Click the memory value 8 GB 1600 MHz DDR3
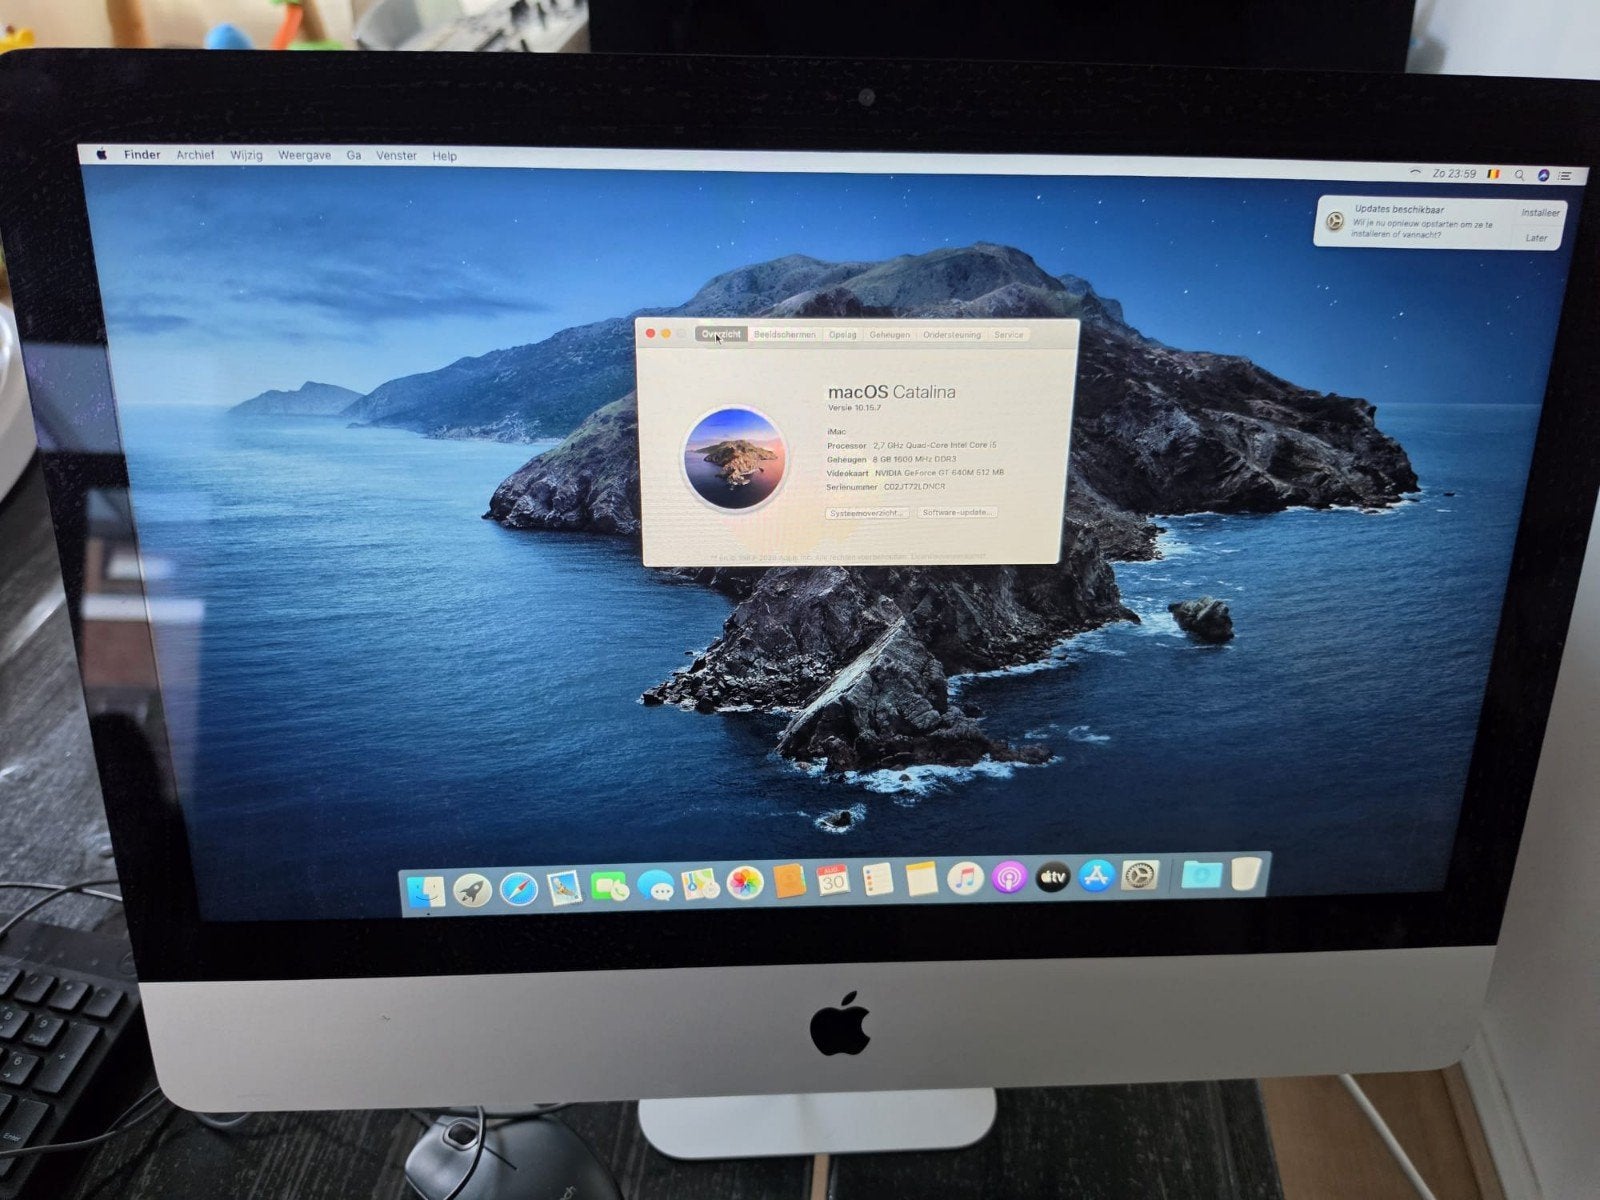 tap(914, 459)
